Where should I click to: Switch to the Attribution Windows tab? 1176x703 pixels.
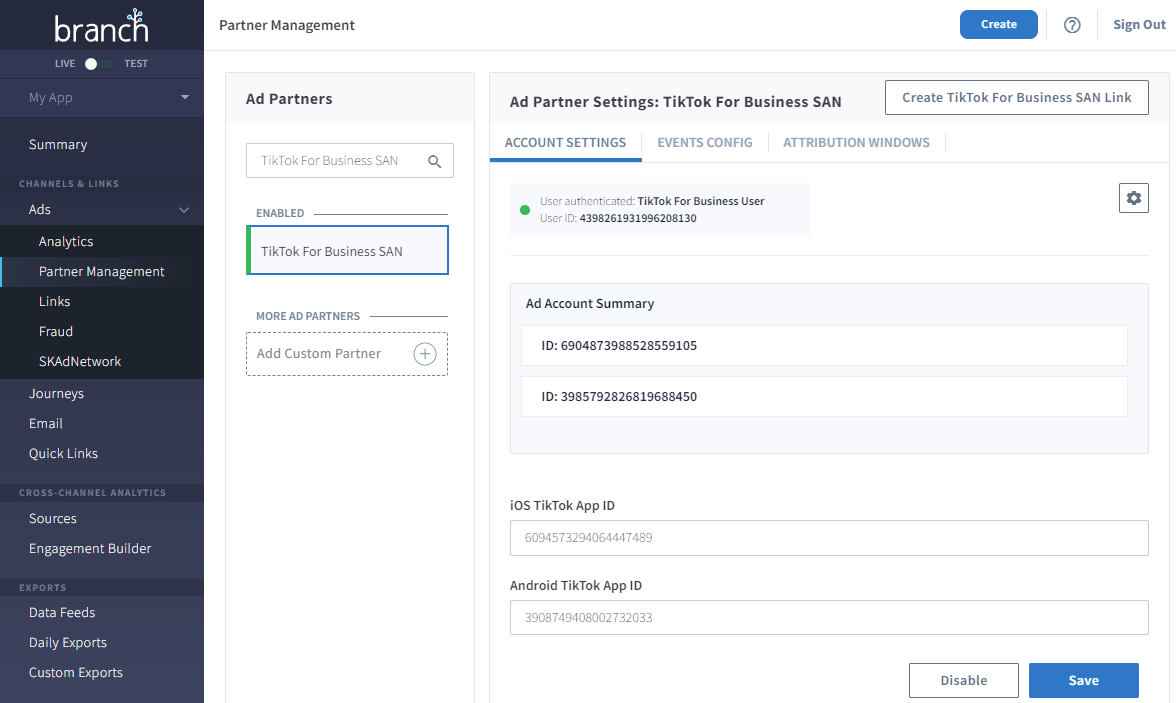click(x=856, y=143)
